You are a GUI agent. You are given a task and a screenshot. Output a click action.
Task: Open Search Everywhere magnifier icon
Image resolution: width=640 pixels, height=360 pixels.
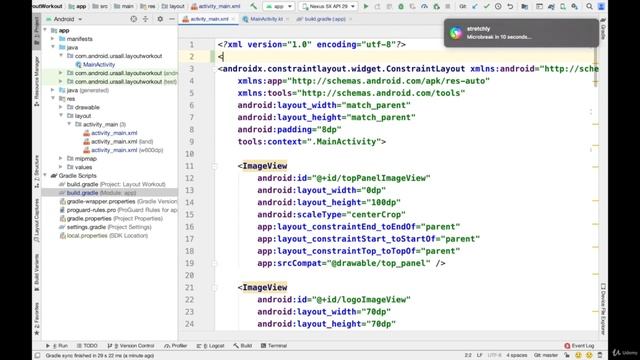[589, 7]
